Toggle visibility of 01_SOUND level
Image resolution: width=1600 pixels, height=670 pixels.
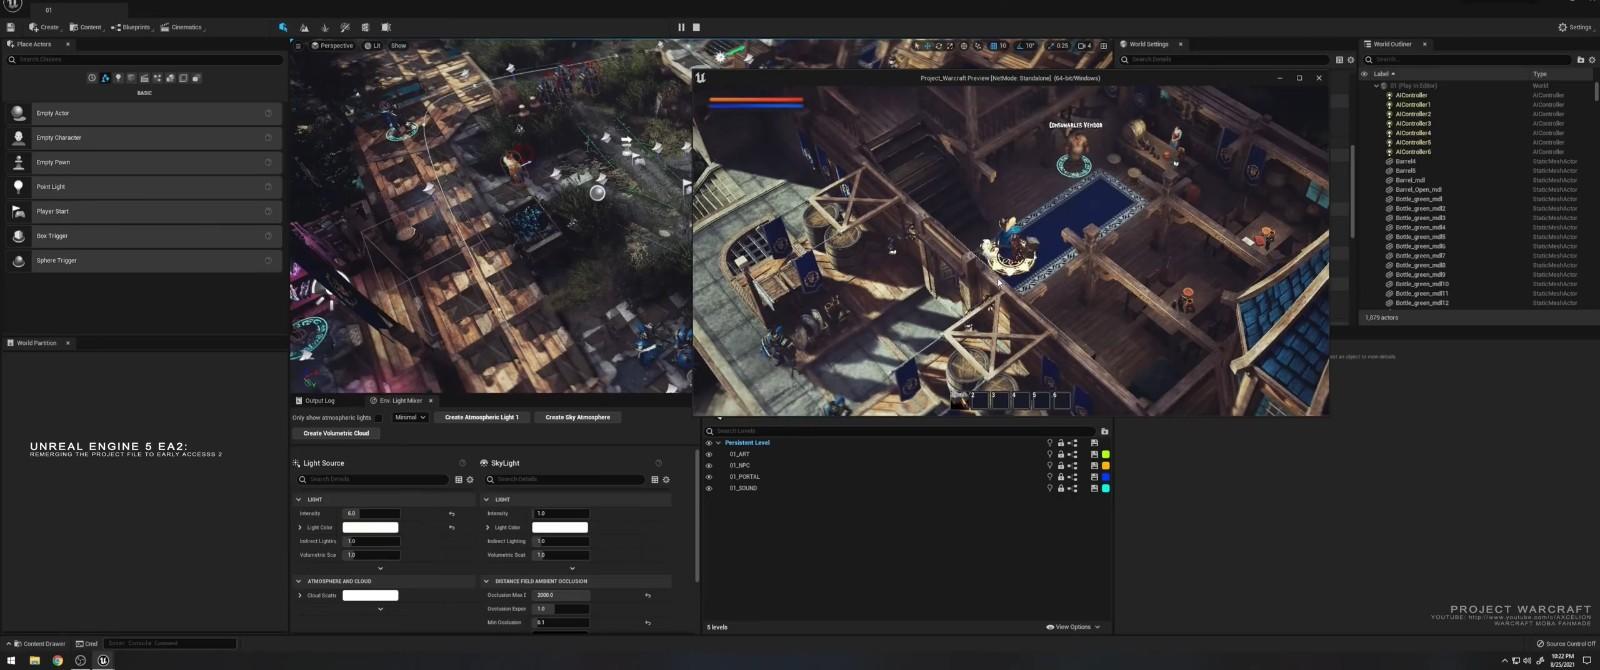709,488
